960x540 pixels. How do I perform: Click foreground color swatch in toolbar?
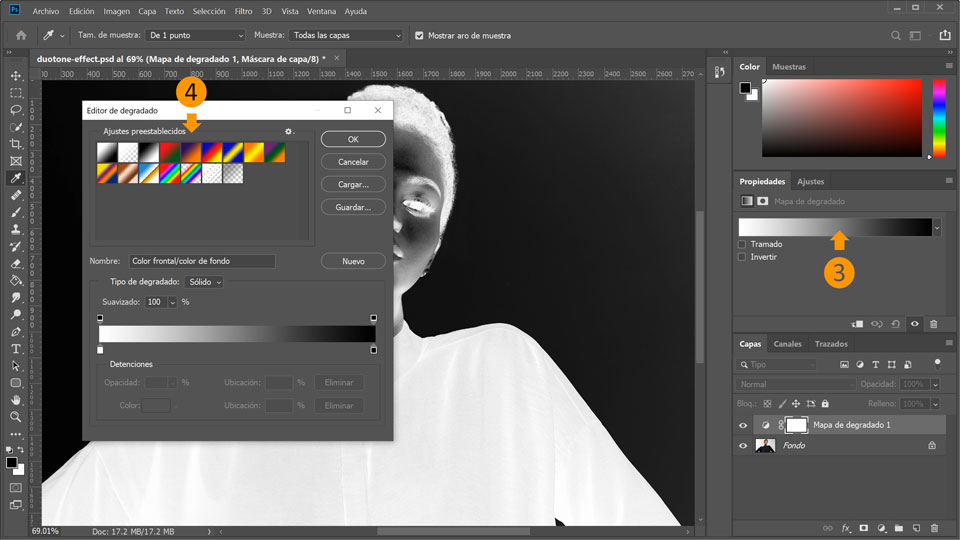coord(12,463)
